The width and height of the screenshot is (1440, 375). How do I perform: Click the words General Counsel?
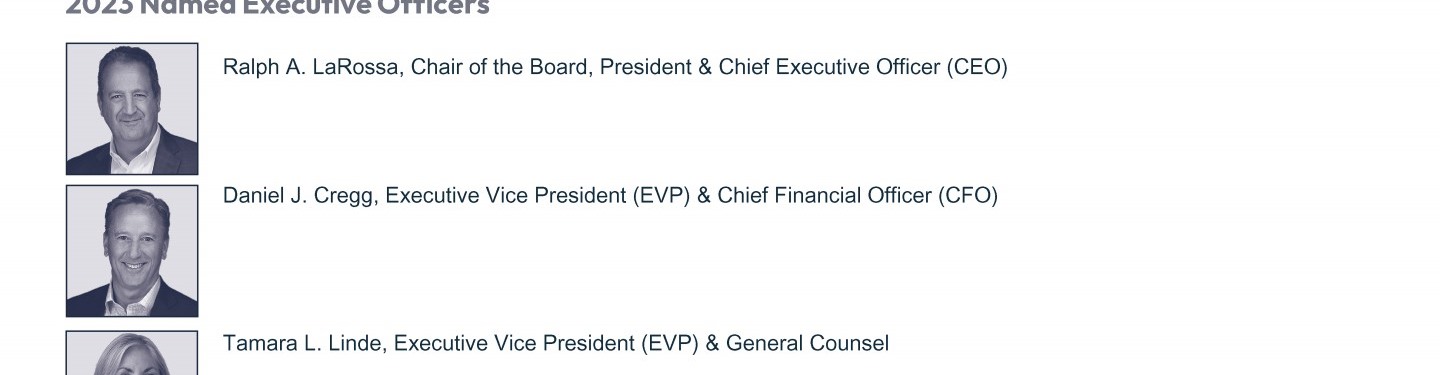tap(807, 344)
